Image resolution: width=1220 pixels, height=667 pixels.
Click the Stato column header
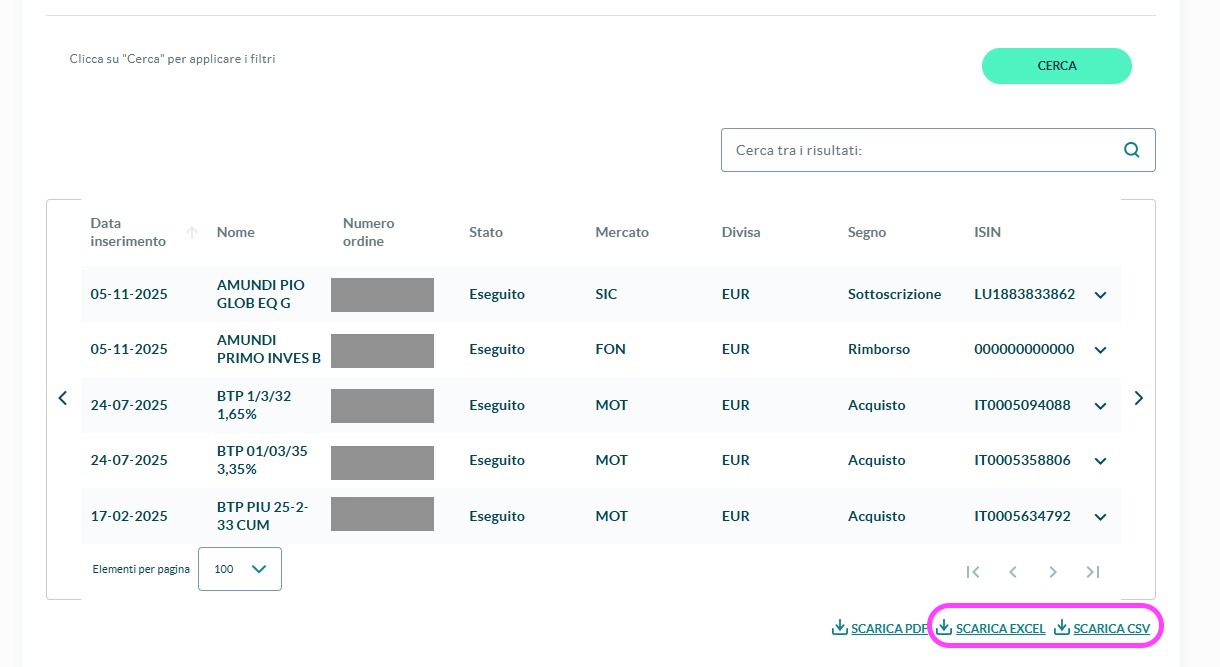[x=486, y=232]
